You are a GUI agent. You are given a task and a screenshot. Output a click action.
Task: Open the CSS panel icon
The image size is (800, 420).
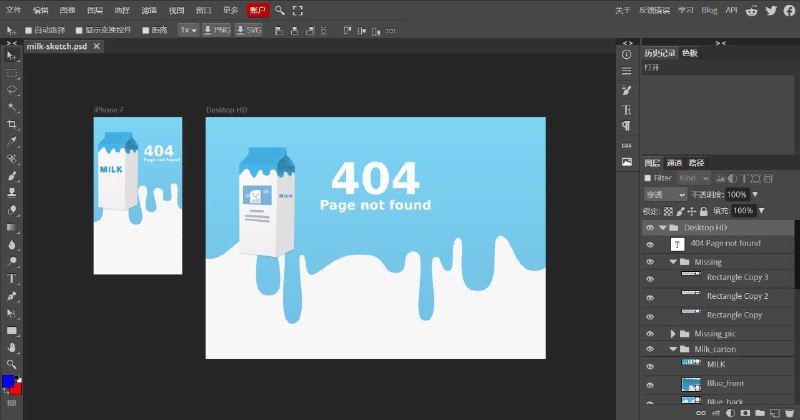[x=627, y=145]
